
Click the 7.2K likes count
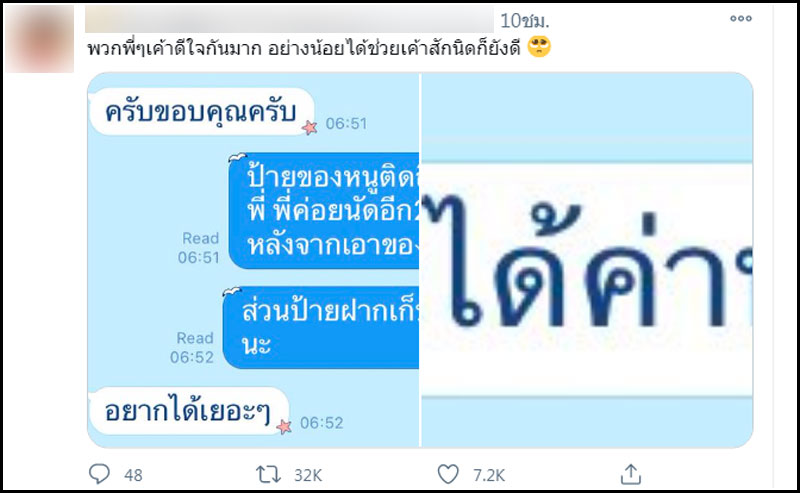[x=489, y=475]
